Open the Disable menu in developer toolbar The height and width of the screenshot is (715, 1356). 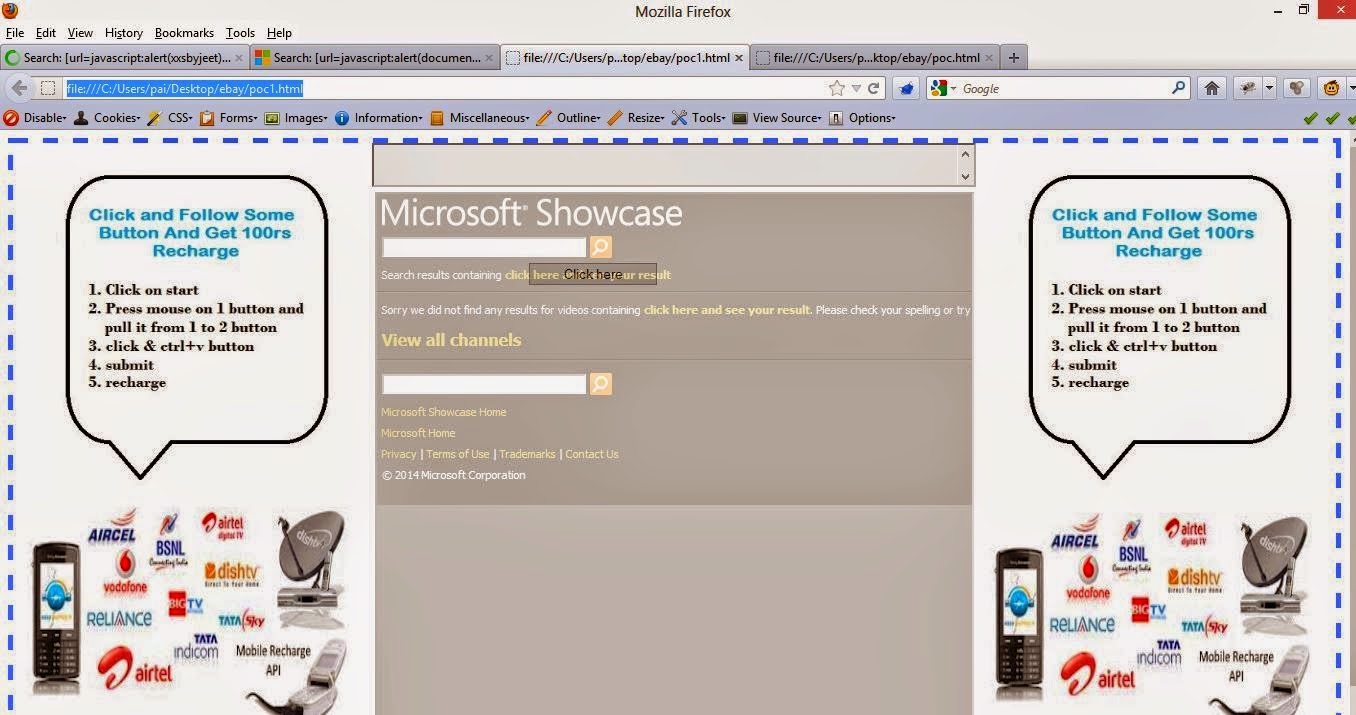point(35,118)
